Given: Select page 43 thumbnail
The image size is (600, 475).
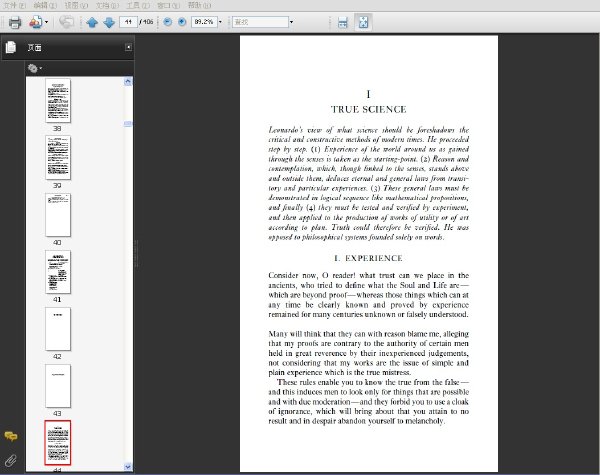Looking at the screenshot, I should (58, 386).
